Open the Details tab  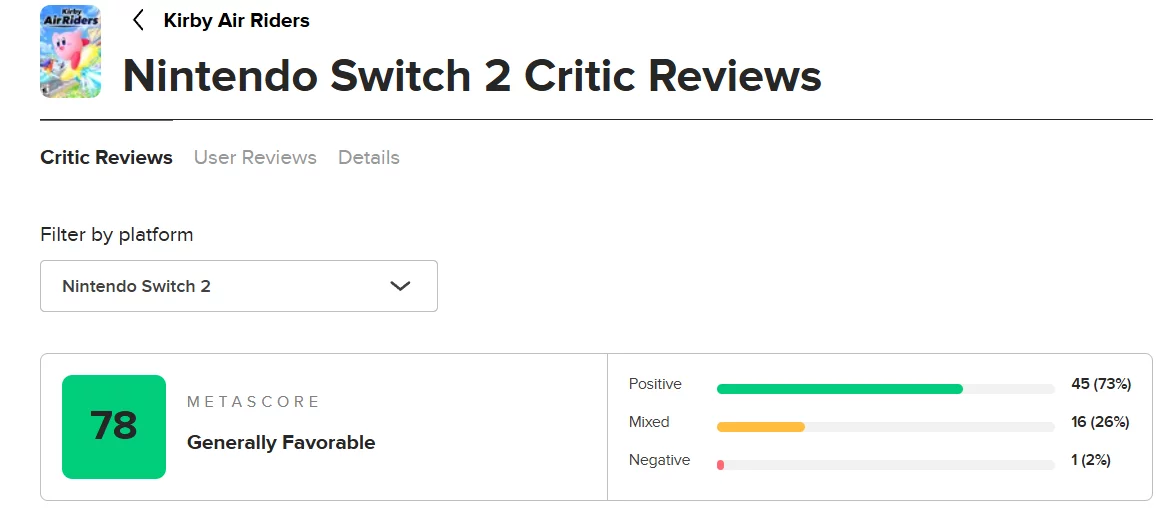(368, 157)
